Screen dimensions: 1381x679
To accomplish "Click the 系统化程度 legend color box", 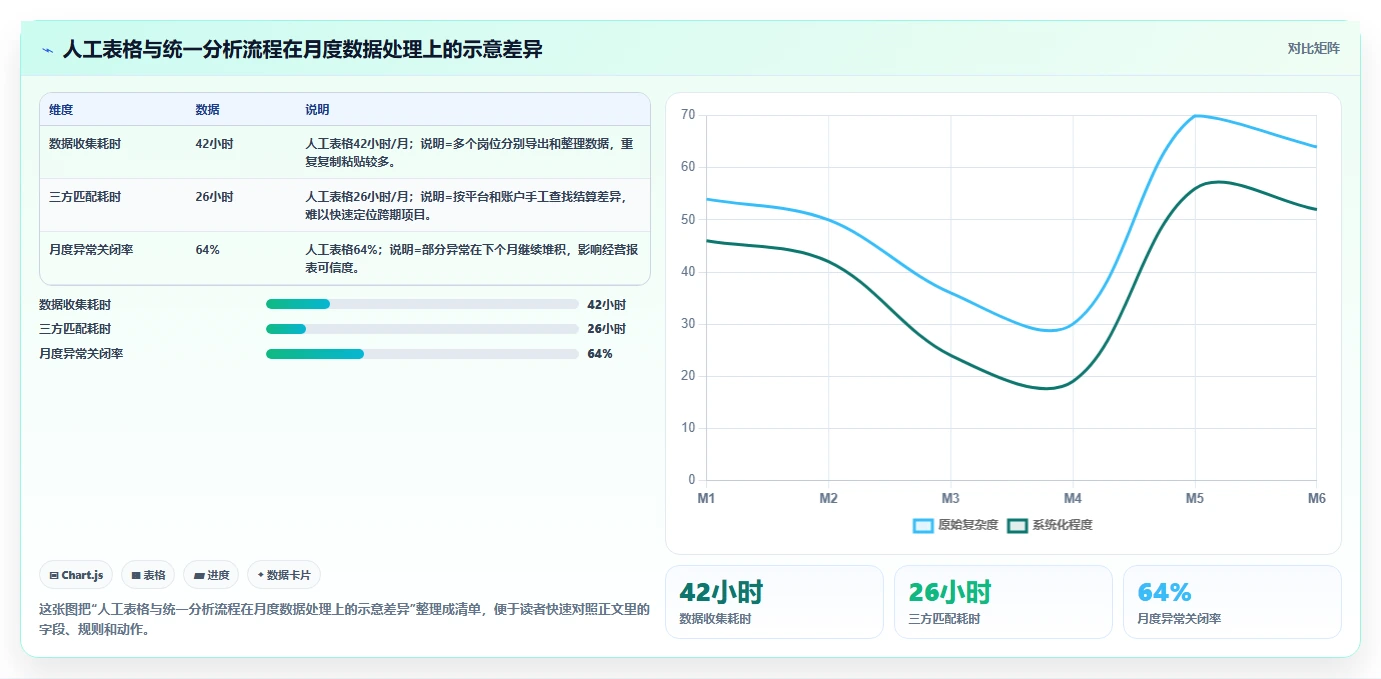I will click(1017, 526).
